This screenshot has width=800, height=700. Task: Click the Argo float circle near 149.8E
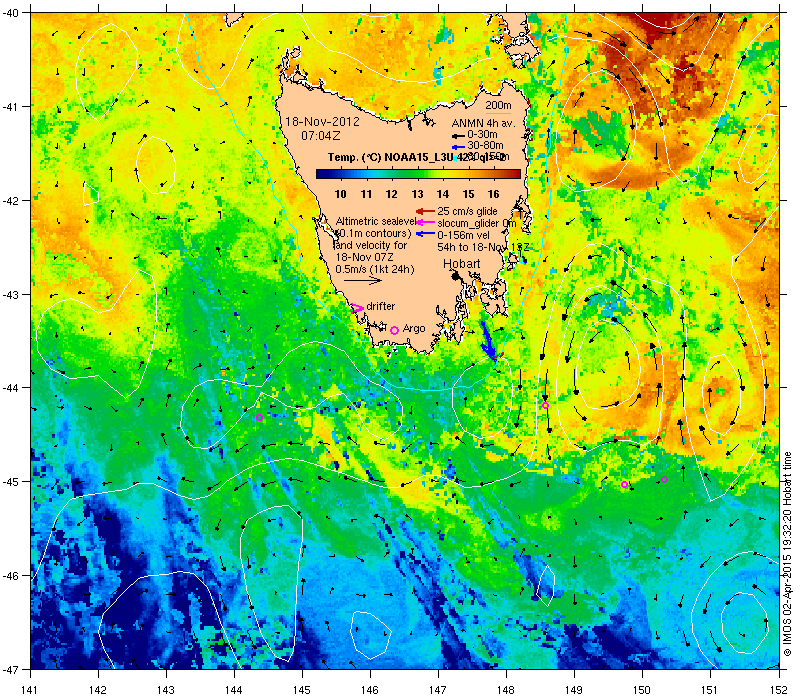(624, 484)
